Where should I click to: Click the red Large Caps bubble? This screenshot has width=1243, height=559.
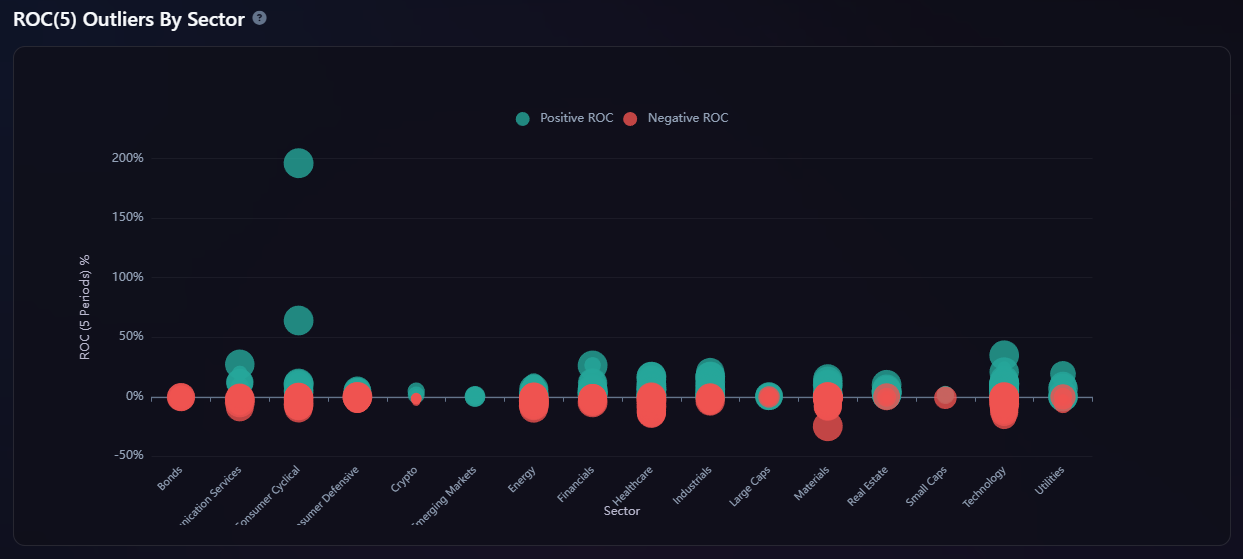769,397
